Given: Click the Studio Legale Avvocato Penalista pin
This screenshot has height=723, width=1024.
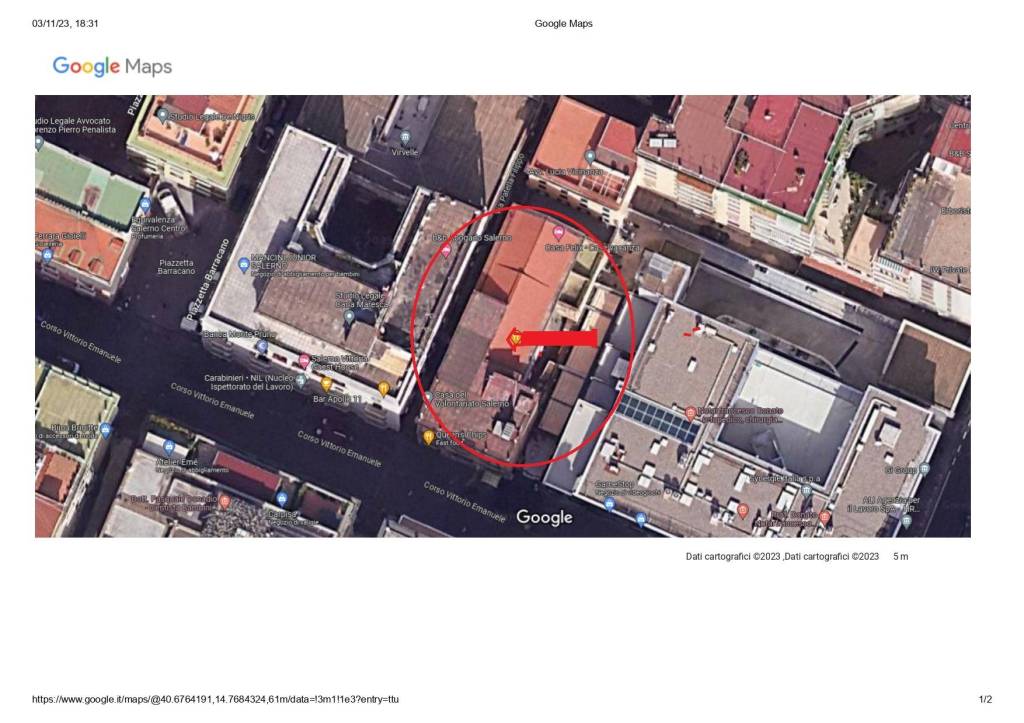Looking at the screenshot, I should point(39,142).
